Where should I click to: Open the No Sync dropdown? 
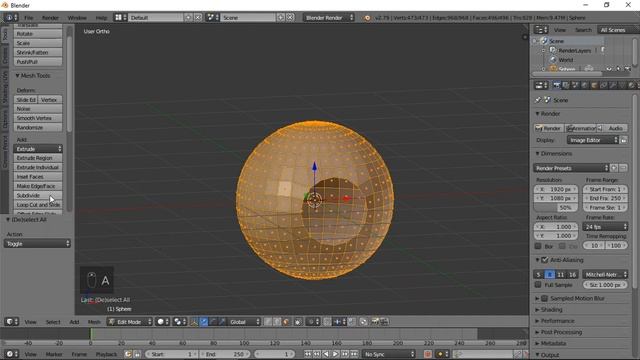(x=389, y=354)
